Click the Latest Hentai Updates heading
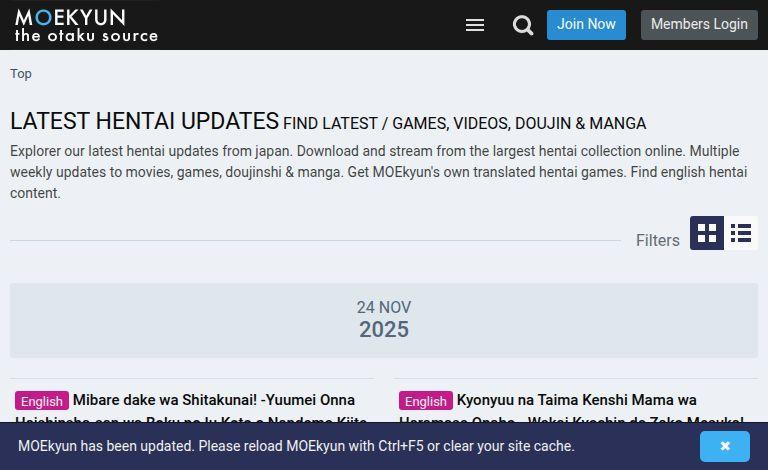The height and width of the screenshot is (470, 768). click(x=144, y=121)
